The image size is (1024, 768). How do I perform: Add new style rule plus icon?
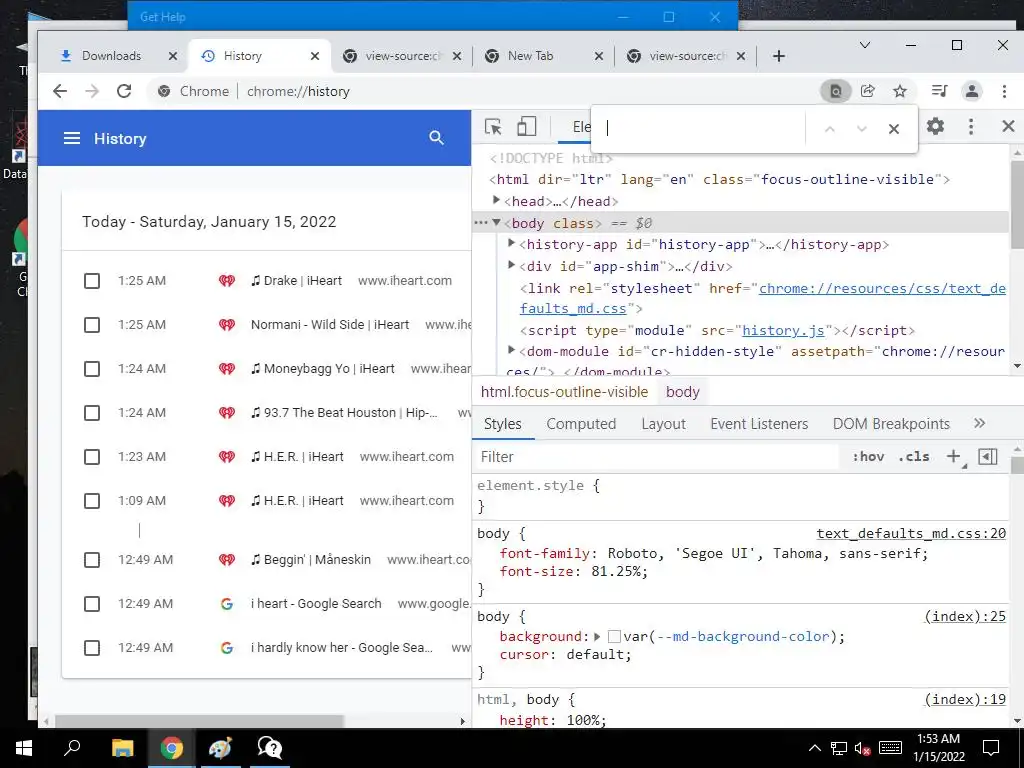pos(955,456)
